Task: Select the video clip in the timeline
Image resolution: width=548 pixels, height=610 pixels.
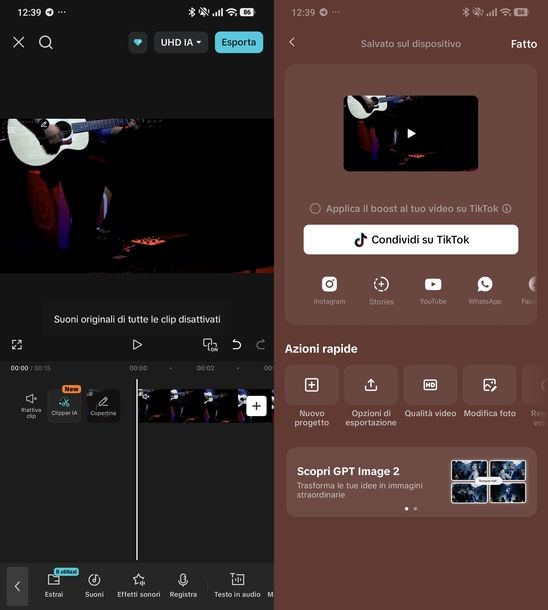Action: pos(193,405)
